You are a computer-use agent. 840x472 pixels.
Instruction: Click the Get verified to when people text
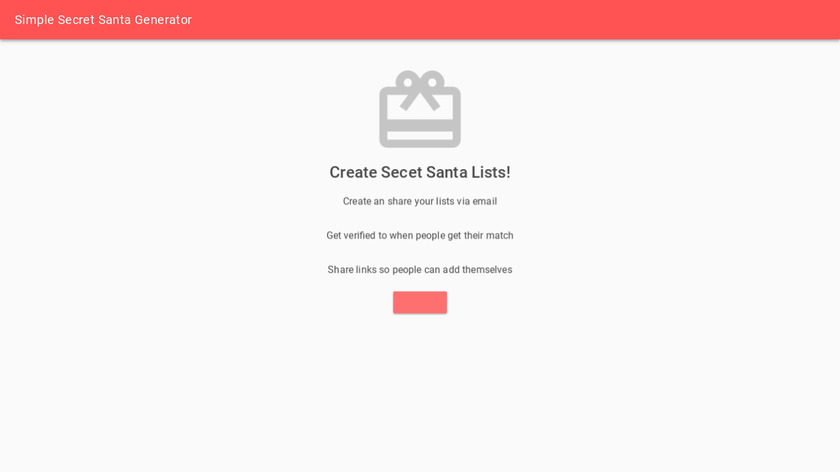[420, 236]
